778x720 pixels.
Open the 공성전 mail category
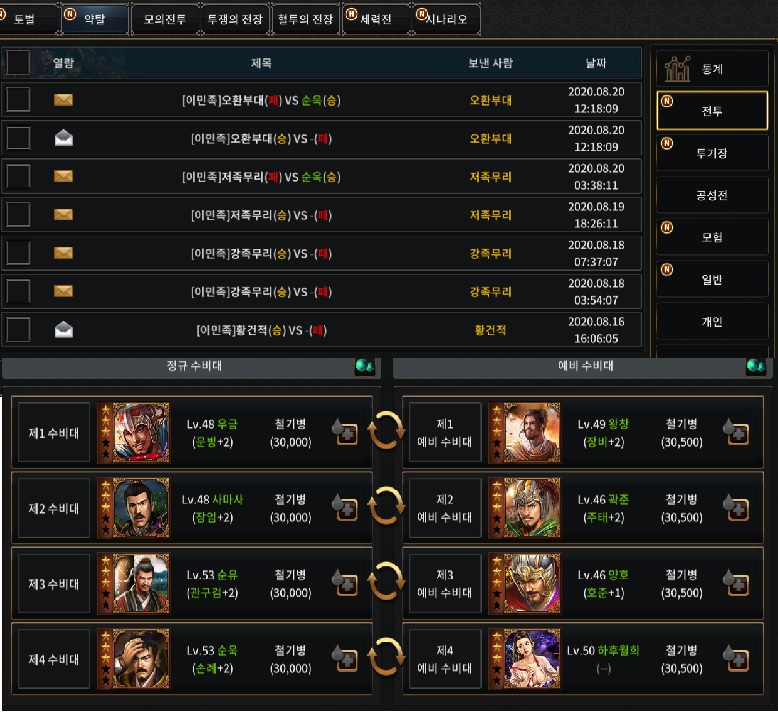[x=712, y=196]
